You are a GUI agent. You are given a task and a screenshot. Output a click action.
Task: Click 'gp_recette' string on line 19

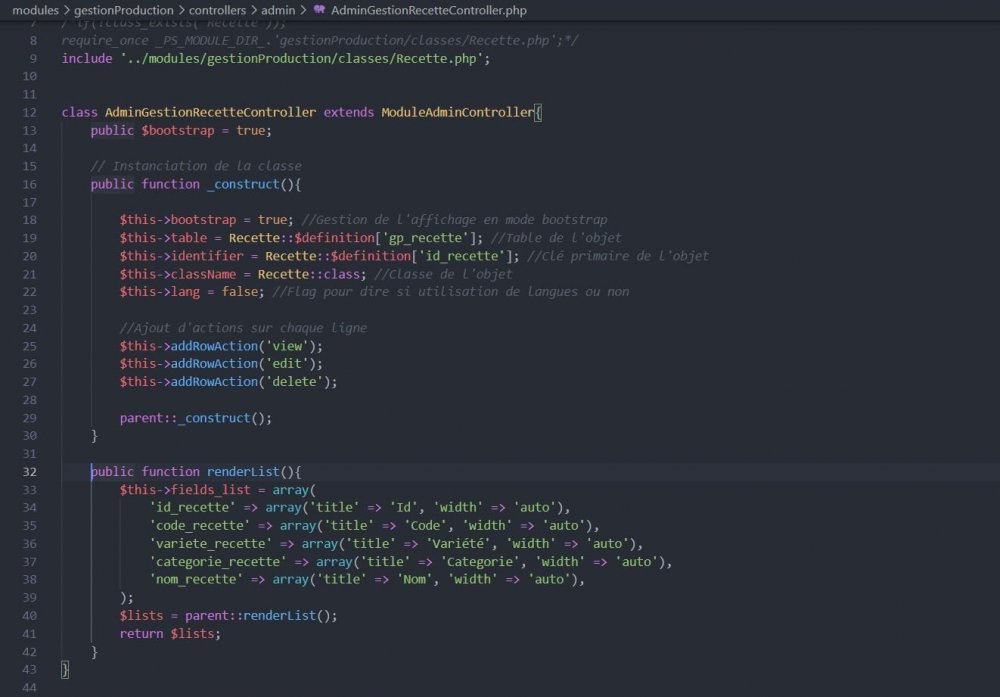tap(425, 238)
